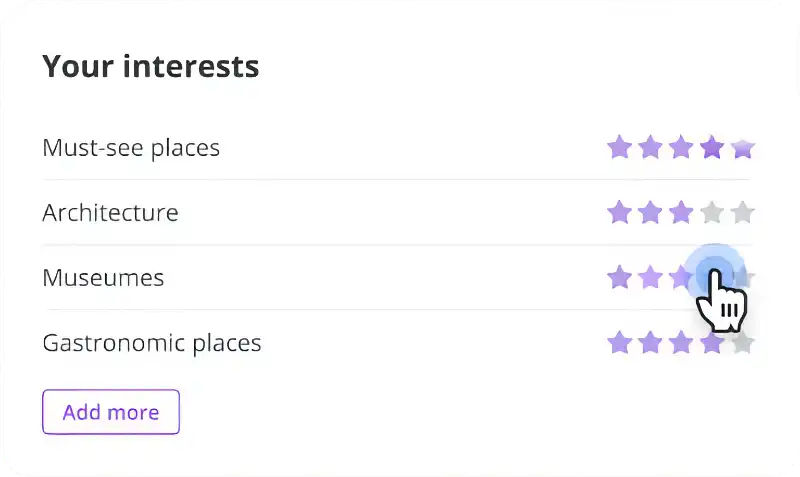
Task: Click second star for Gastronomic places
Action: 650,342
